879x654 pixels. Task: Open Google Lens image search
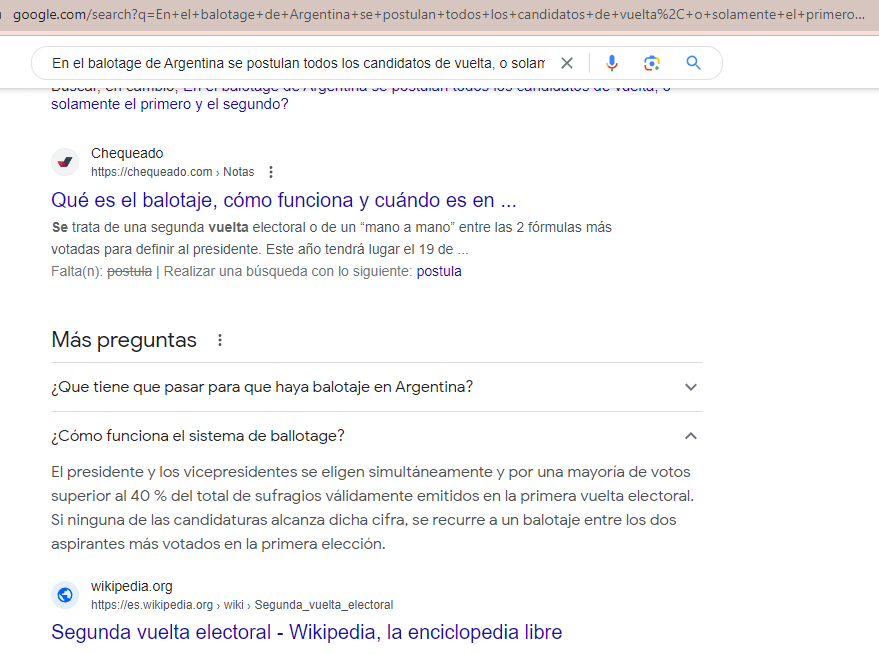pyautogui.click(x=652, y=63)
